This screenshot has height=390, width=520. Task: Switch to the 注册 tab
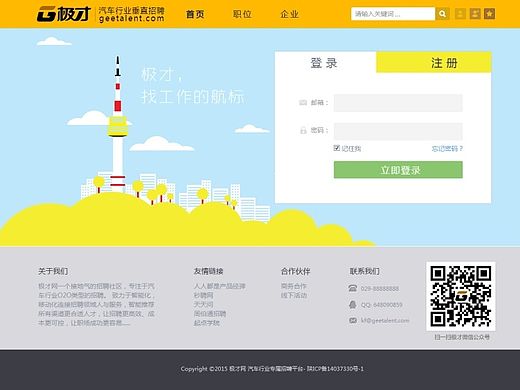434,62
